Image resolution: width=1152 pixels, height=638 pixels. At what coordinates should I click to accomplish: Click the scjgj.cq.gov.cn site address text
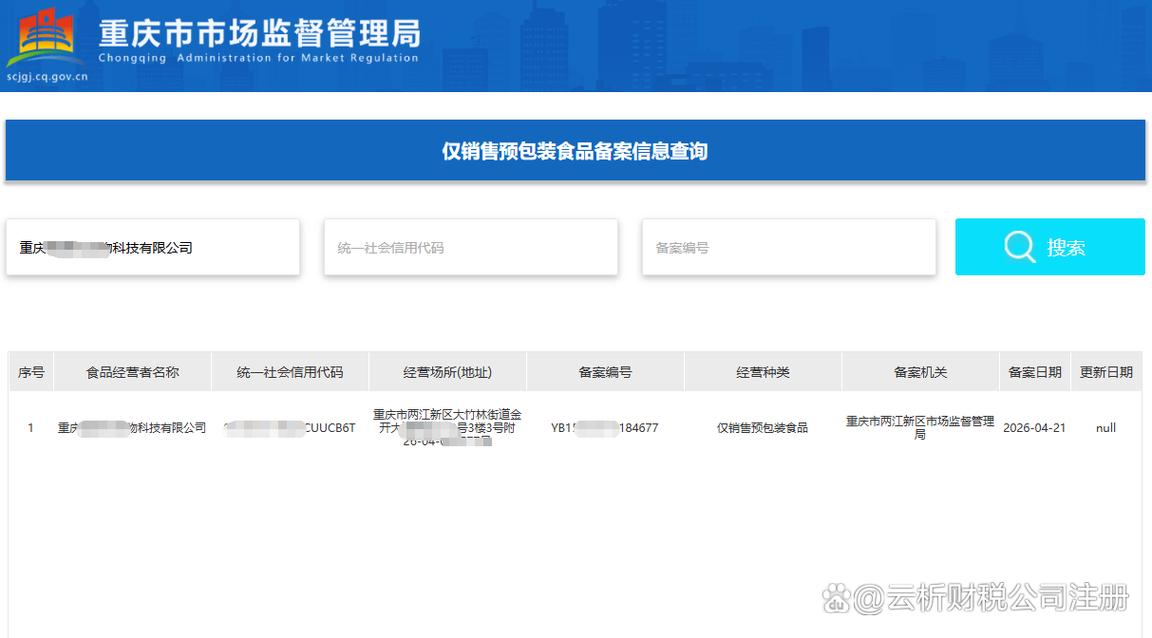point(47,76)
